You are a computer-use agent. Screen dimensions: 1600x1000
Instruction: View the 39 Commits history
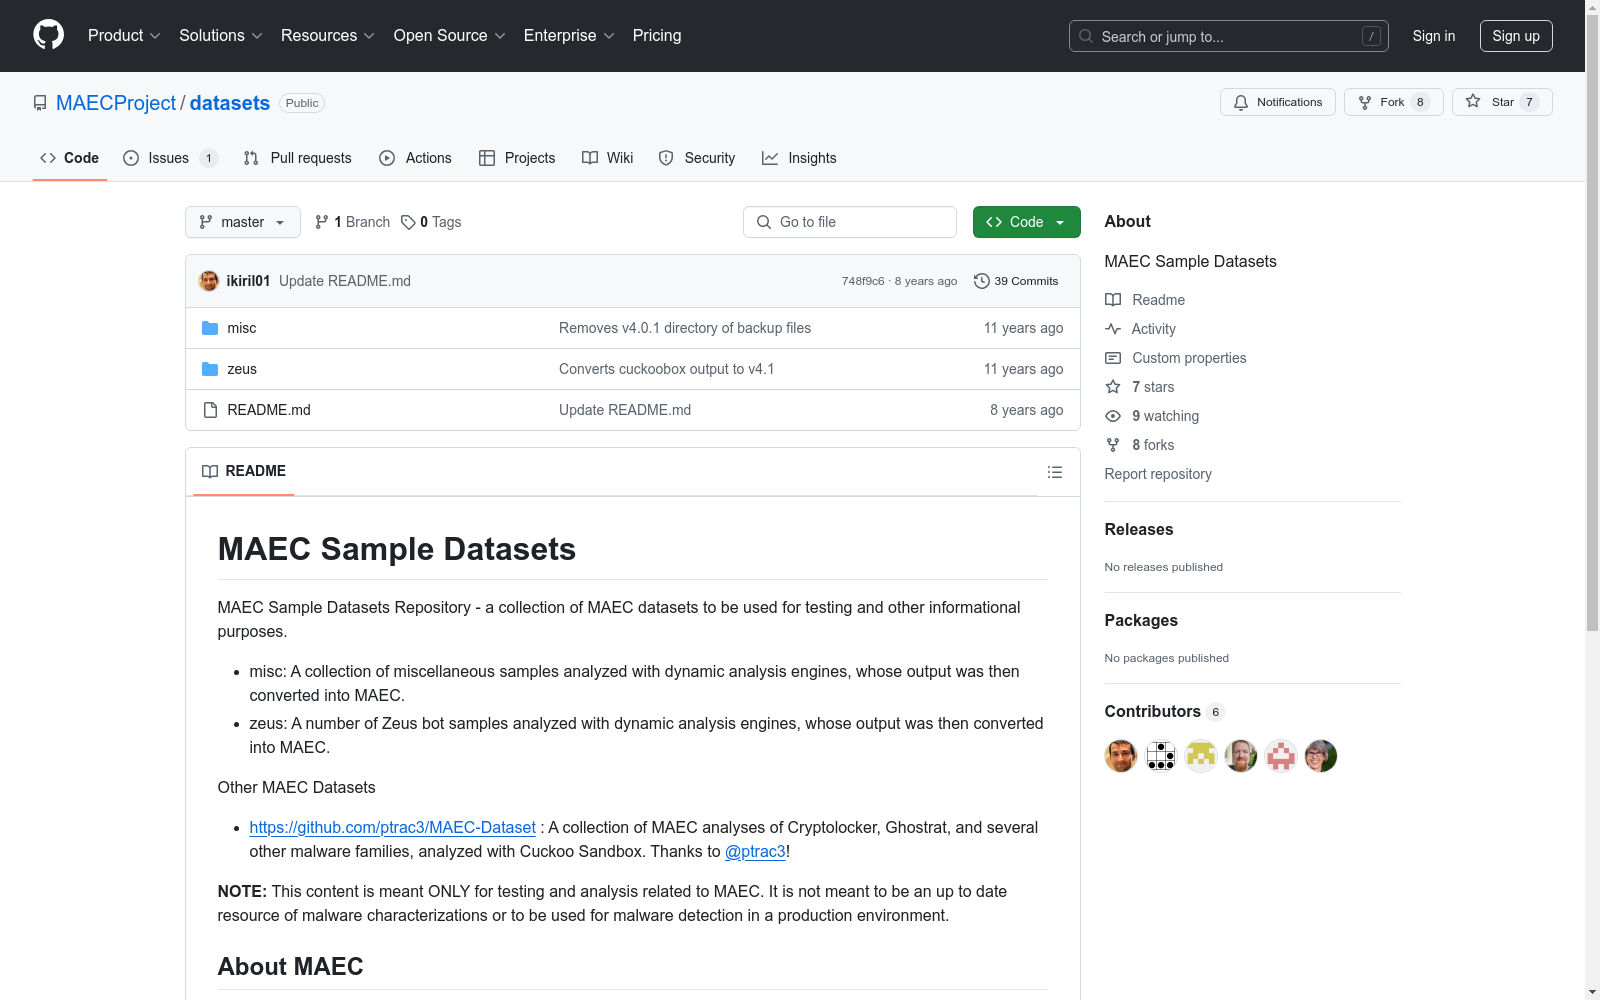click(x=1016, y=281)
